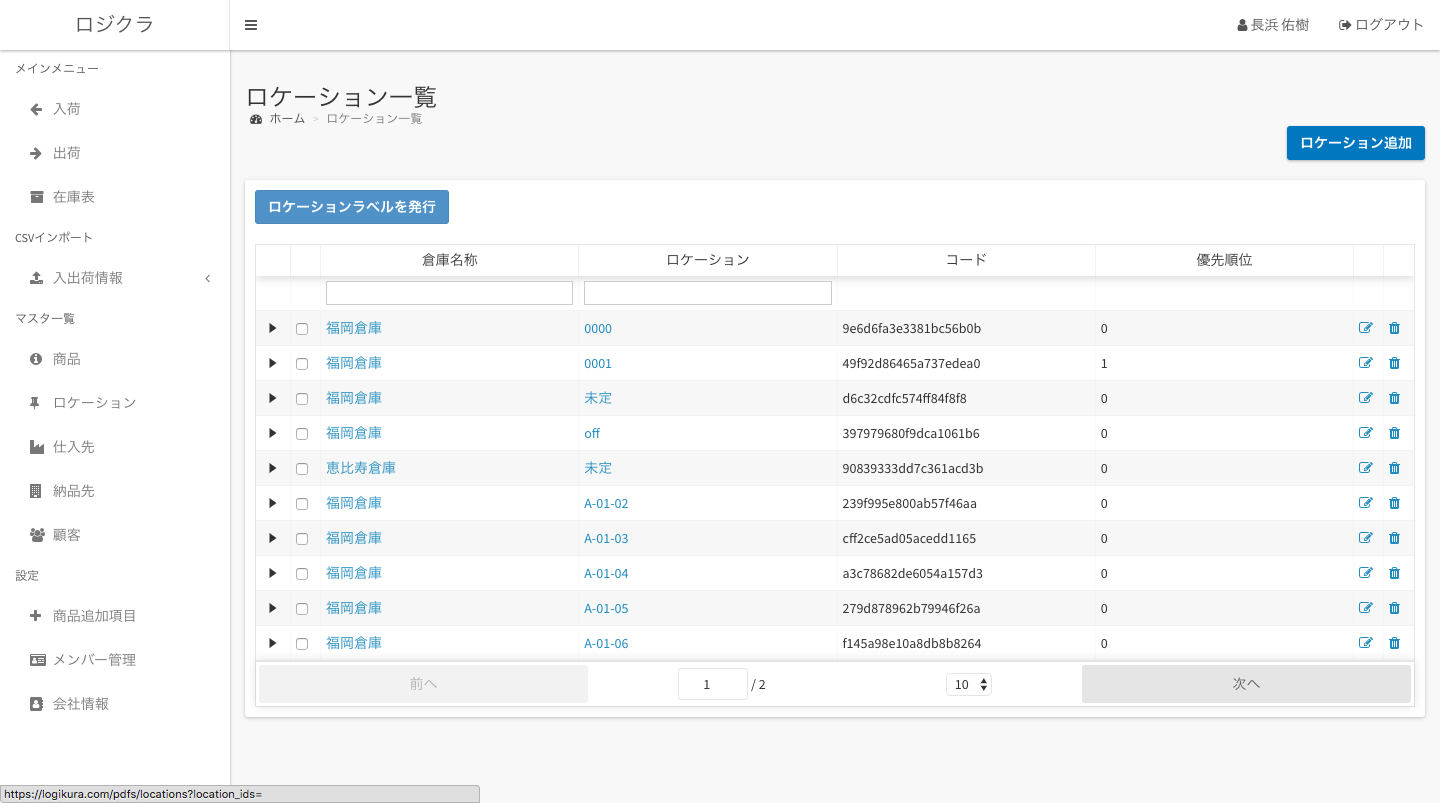Click the user icon beside 長浜 佑樹
The height and width of the screenshot is (803, 1440).
click(x=1242, y=25)
